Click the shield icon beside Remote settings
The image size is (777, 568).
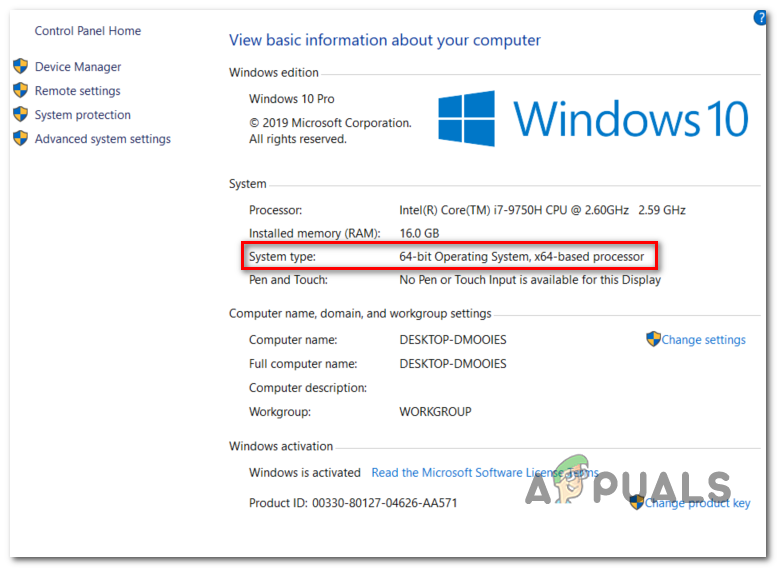[21, 90]
